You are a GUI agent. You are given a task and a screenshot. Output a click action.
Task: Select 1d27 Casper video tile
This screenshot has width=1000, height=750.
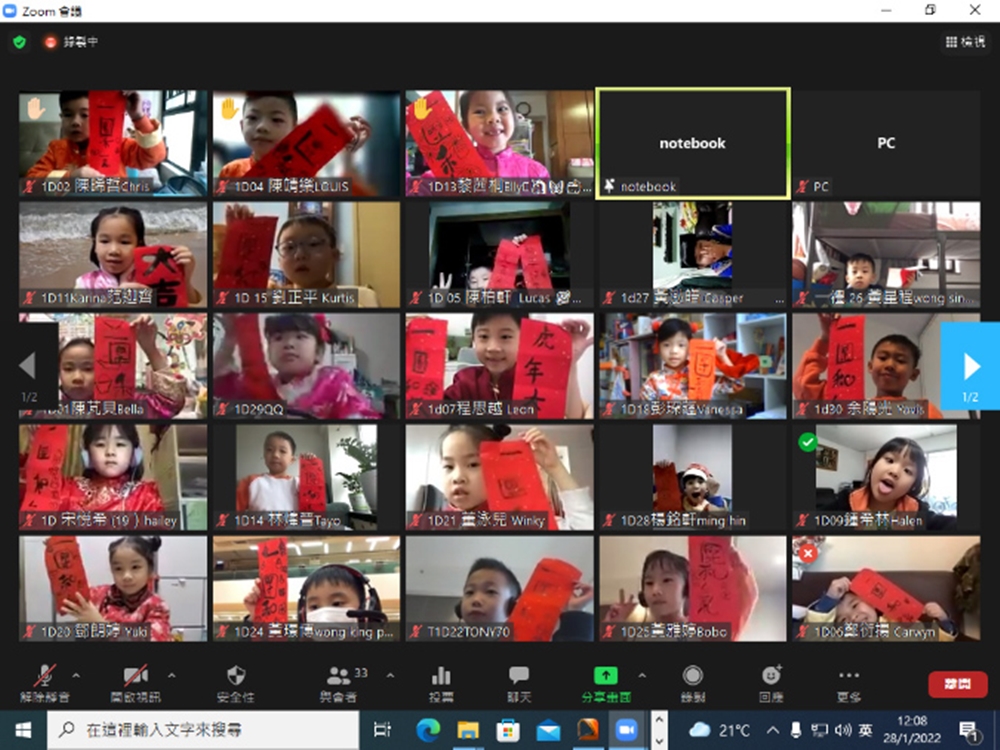tap(693, 254)
